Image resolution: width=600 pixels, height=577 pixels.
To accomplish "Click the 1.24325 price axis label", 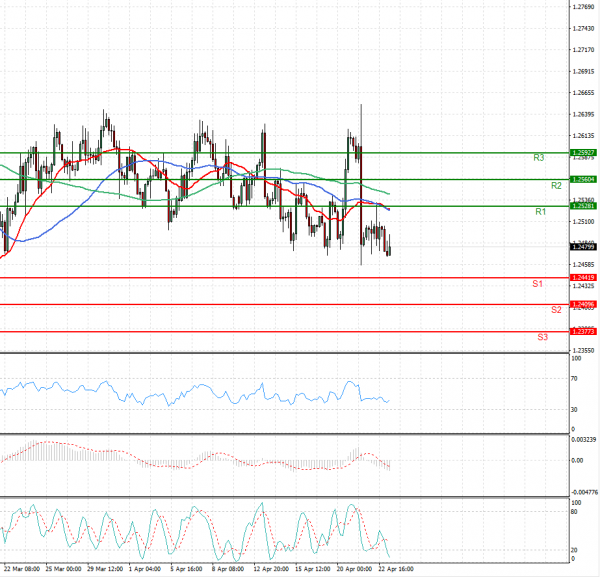I will (x=583, y=286).
